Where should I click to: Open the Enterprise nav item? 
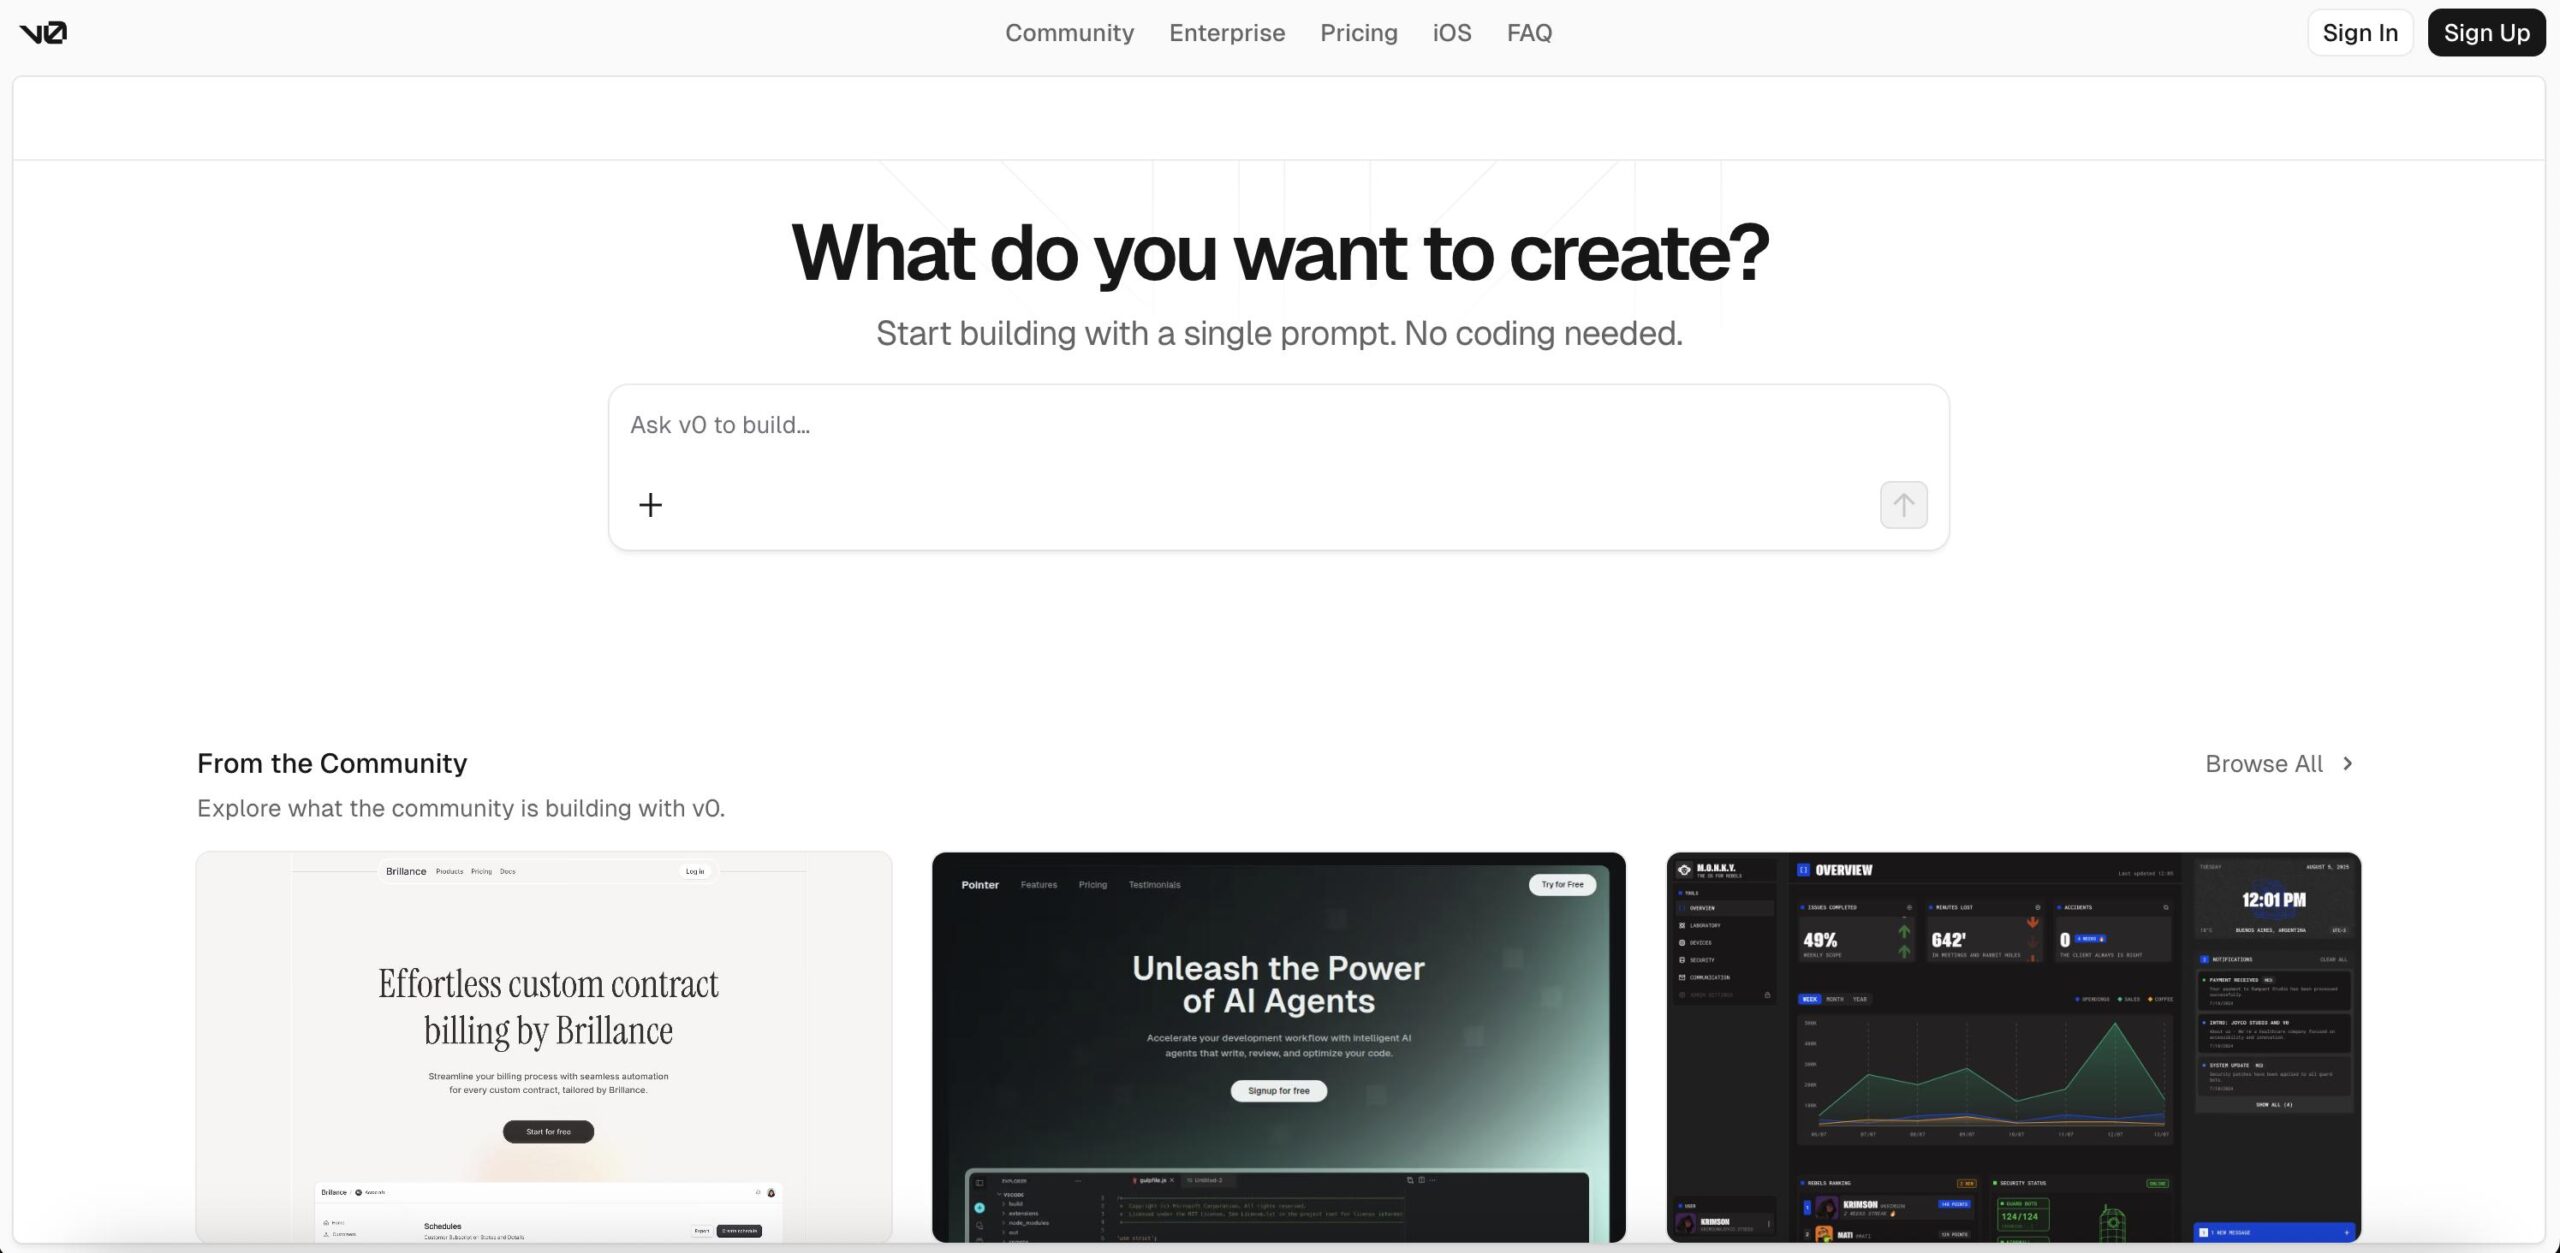point(1226,33)
